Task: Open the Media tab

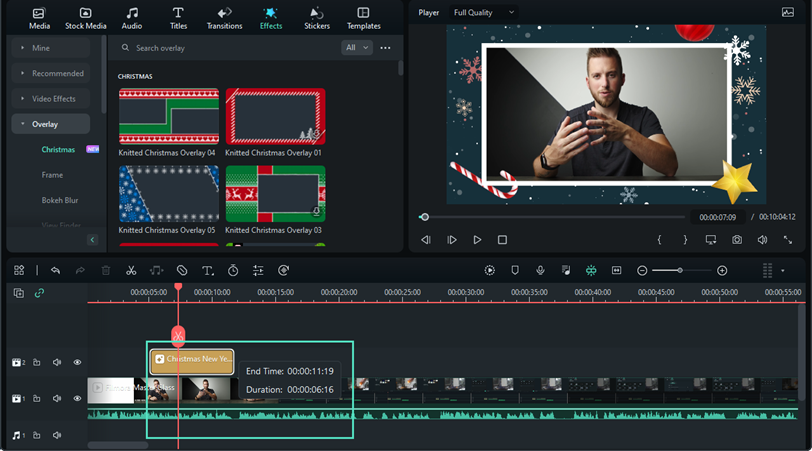Action: pos(39,19)
